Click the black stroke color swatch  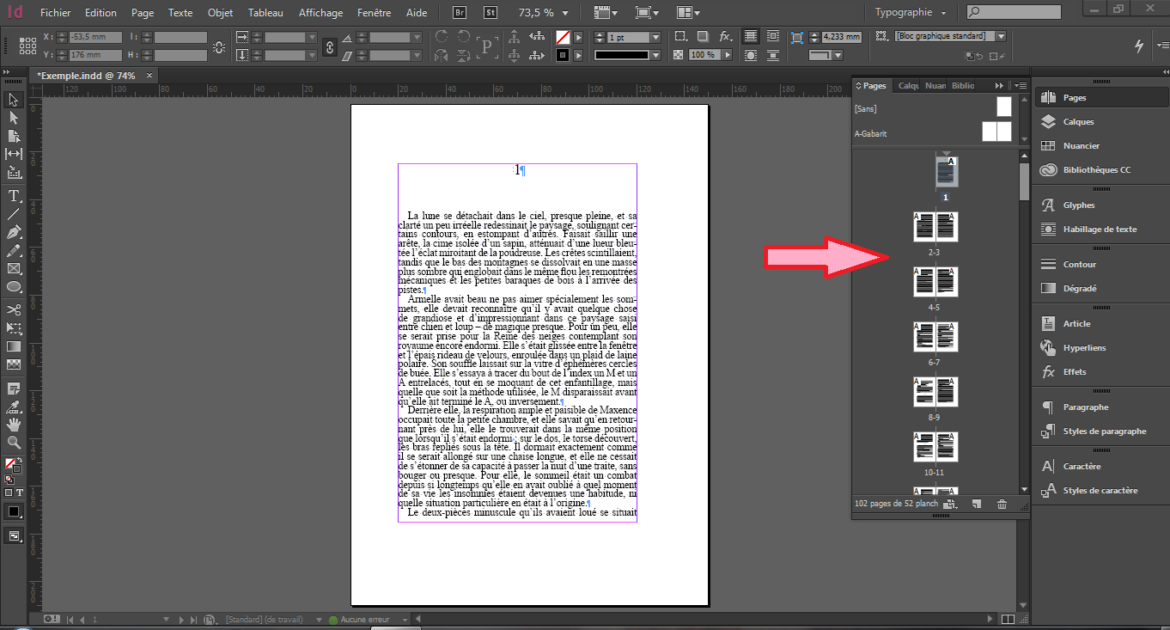tap(562, 55)
